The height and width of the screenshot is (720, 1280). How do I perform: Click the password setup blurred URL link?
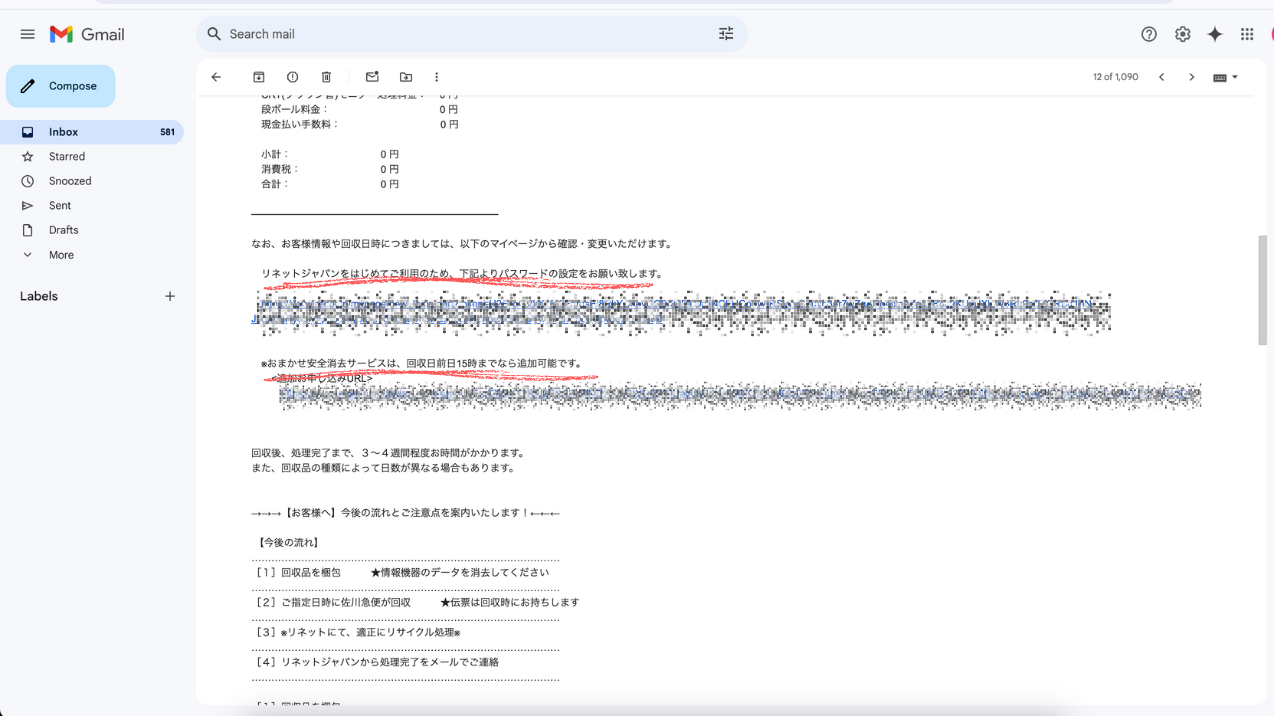[680, 312]
